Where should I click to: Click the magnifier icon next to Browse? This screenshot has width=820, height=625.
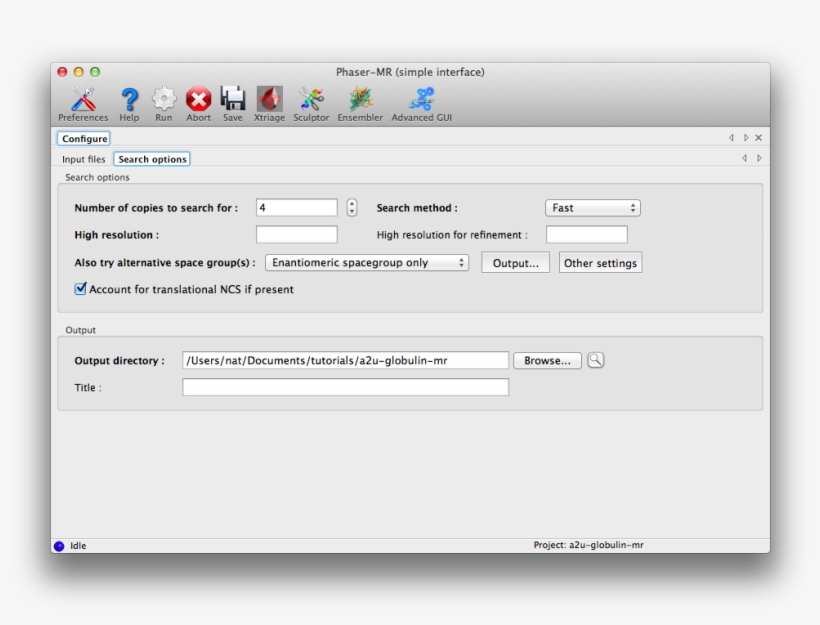[x=596, y=360]
